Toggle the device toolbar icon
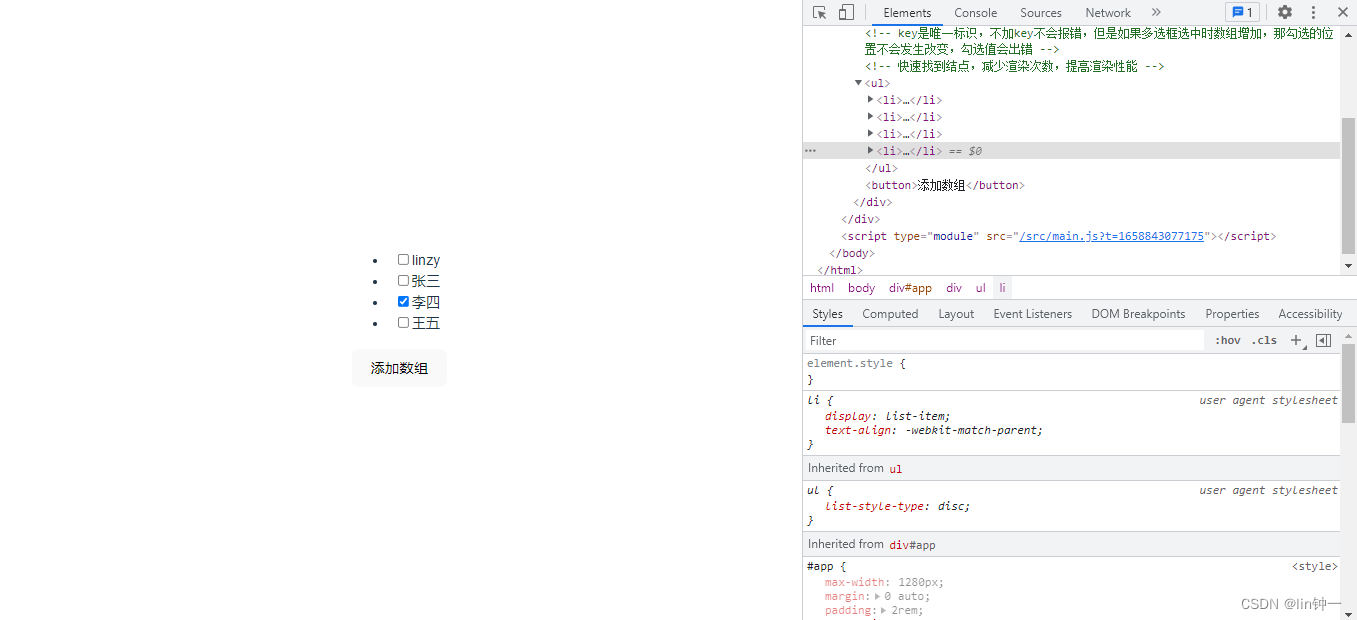This screenshot has height=620, width=1357. 846,12
